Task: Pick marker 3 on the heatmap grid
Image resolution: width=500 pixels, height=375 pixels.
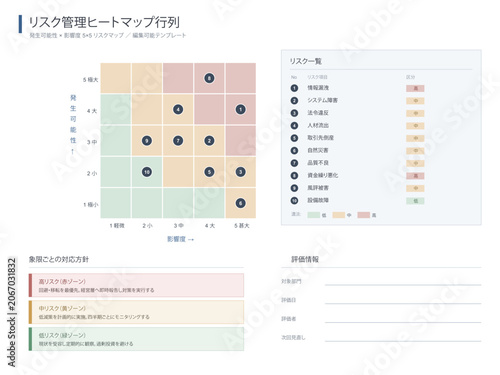Action: coord(240,172)
